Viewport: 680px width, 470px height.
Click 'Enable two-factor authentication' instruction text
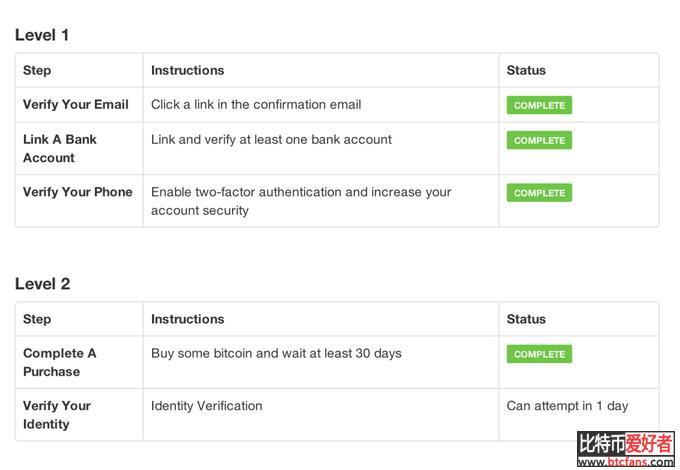301,201
